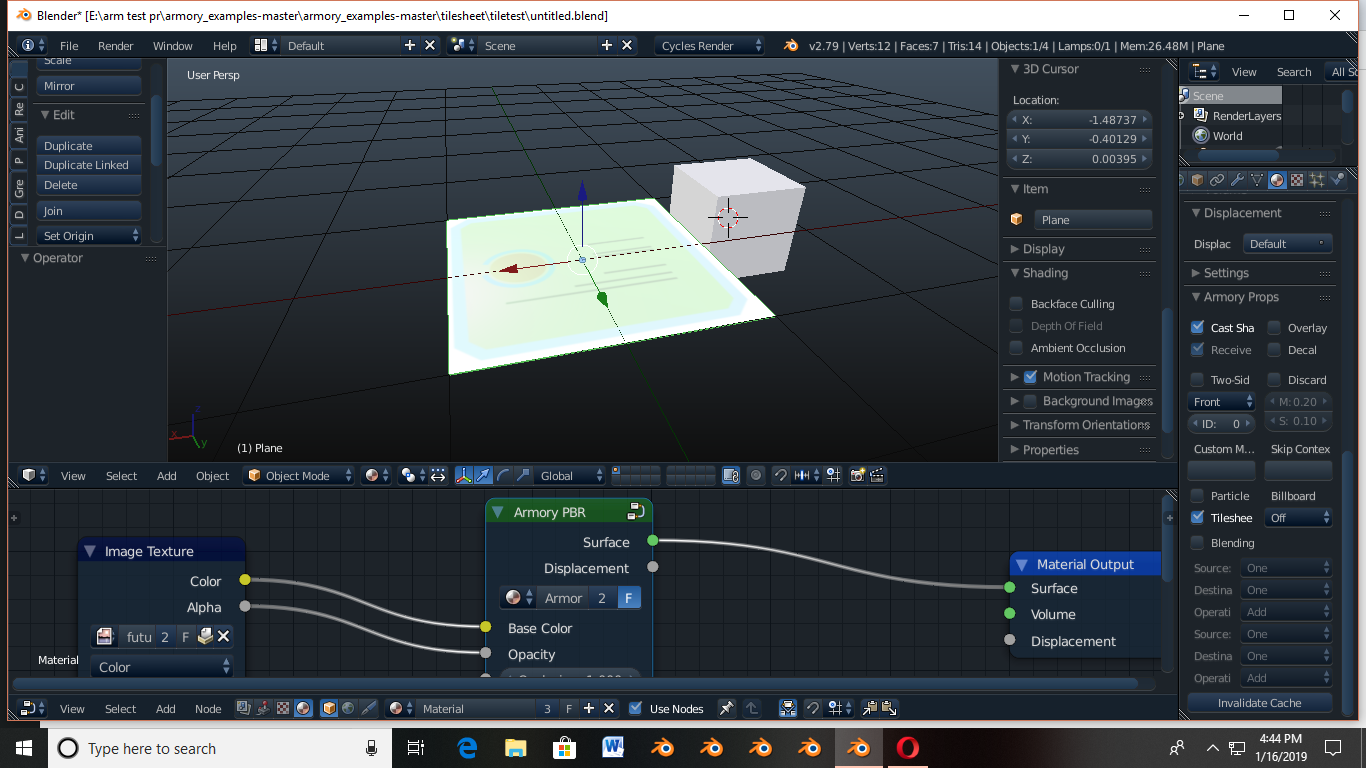The width and height of the screenshot is (1366, 768).
Task: Open the Cycles Render engine dropdown
Action: pyautogui.click(x=710, y=46)
